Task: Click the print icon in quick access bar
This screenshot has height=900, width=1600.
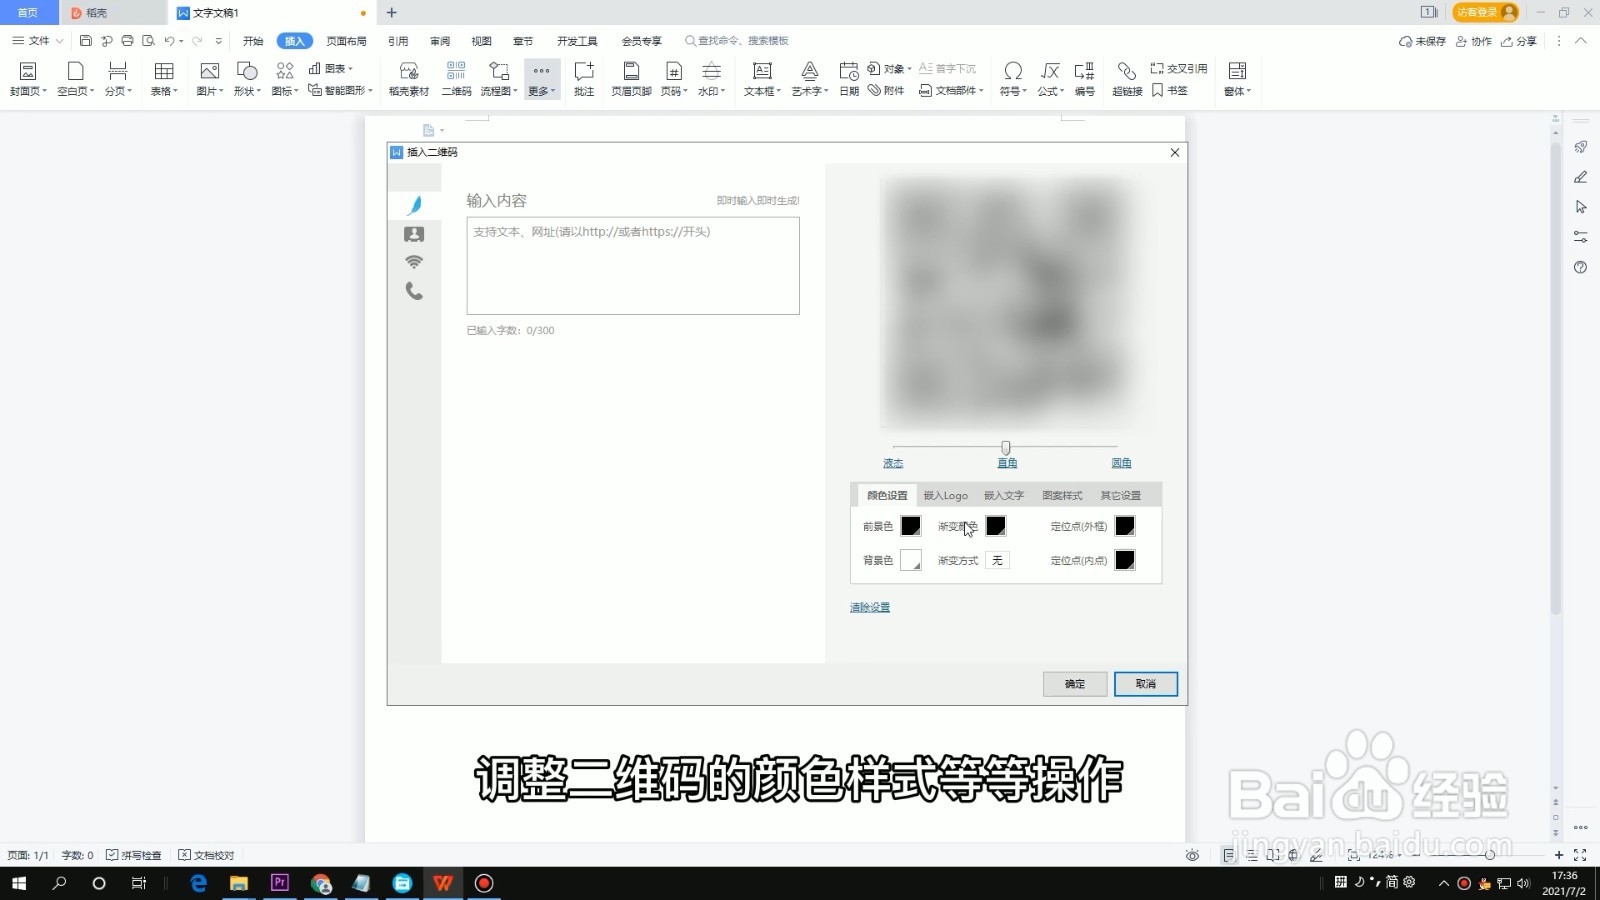Action: pyautogui.click(x=127, y=41)
